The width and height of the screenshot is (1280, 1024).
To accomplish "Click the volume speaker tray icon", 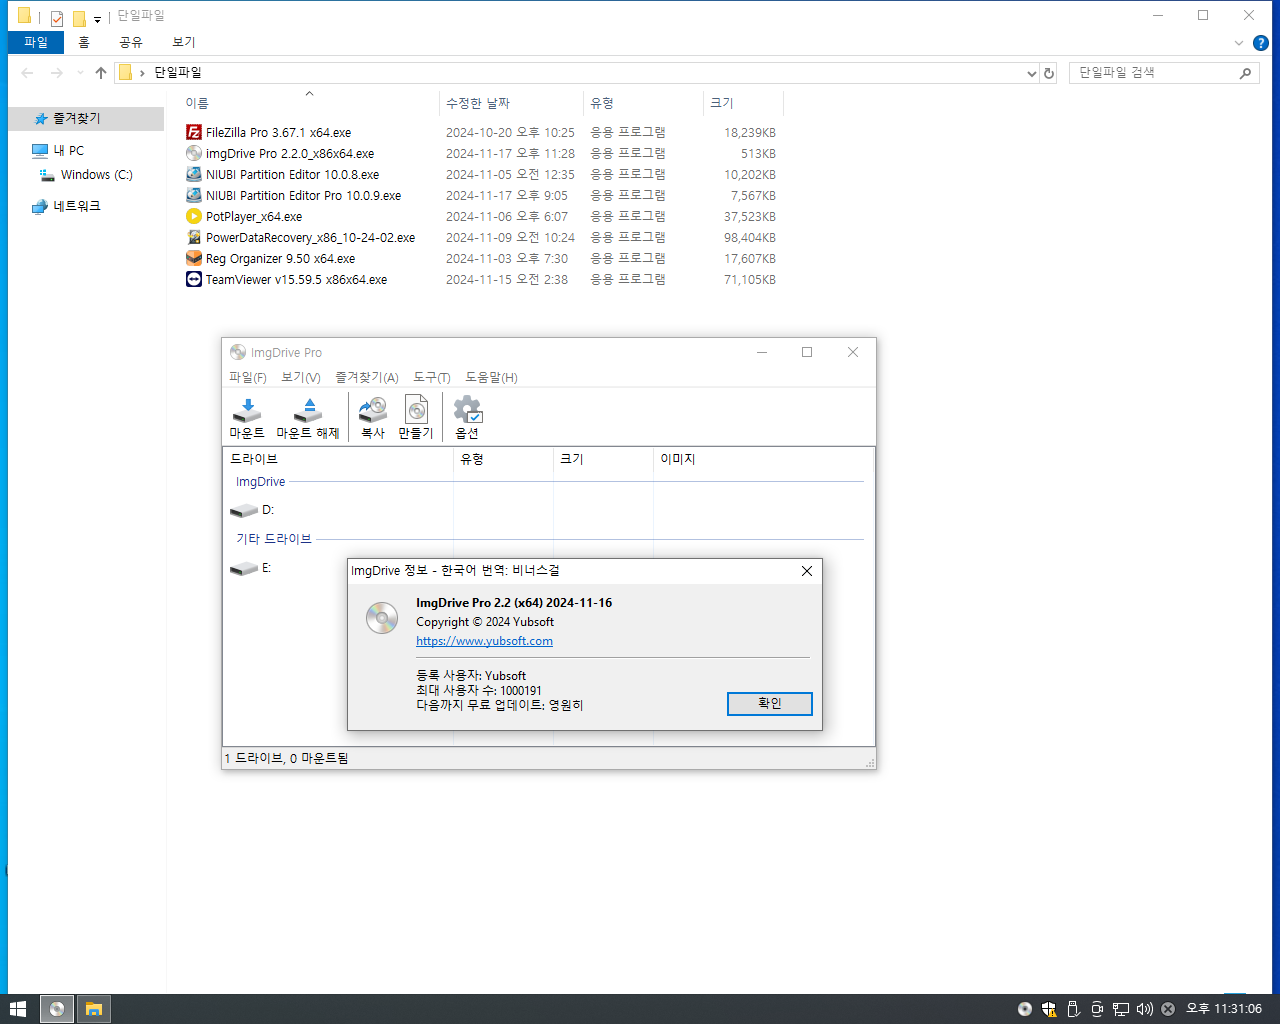I will point(1145,1009).
